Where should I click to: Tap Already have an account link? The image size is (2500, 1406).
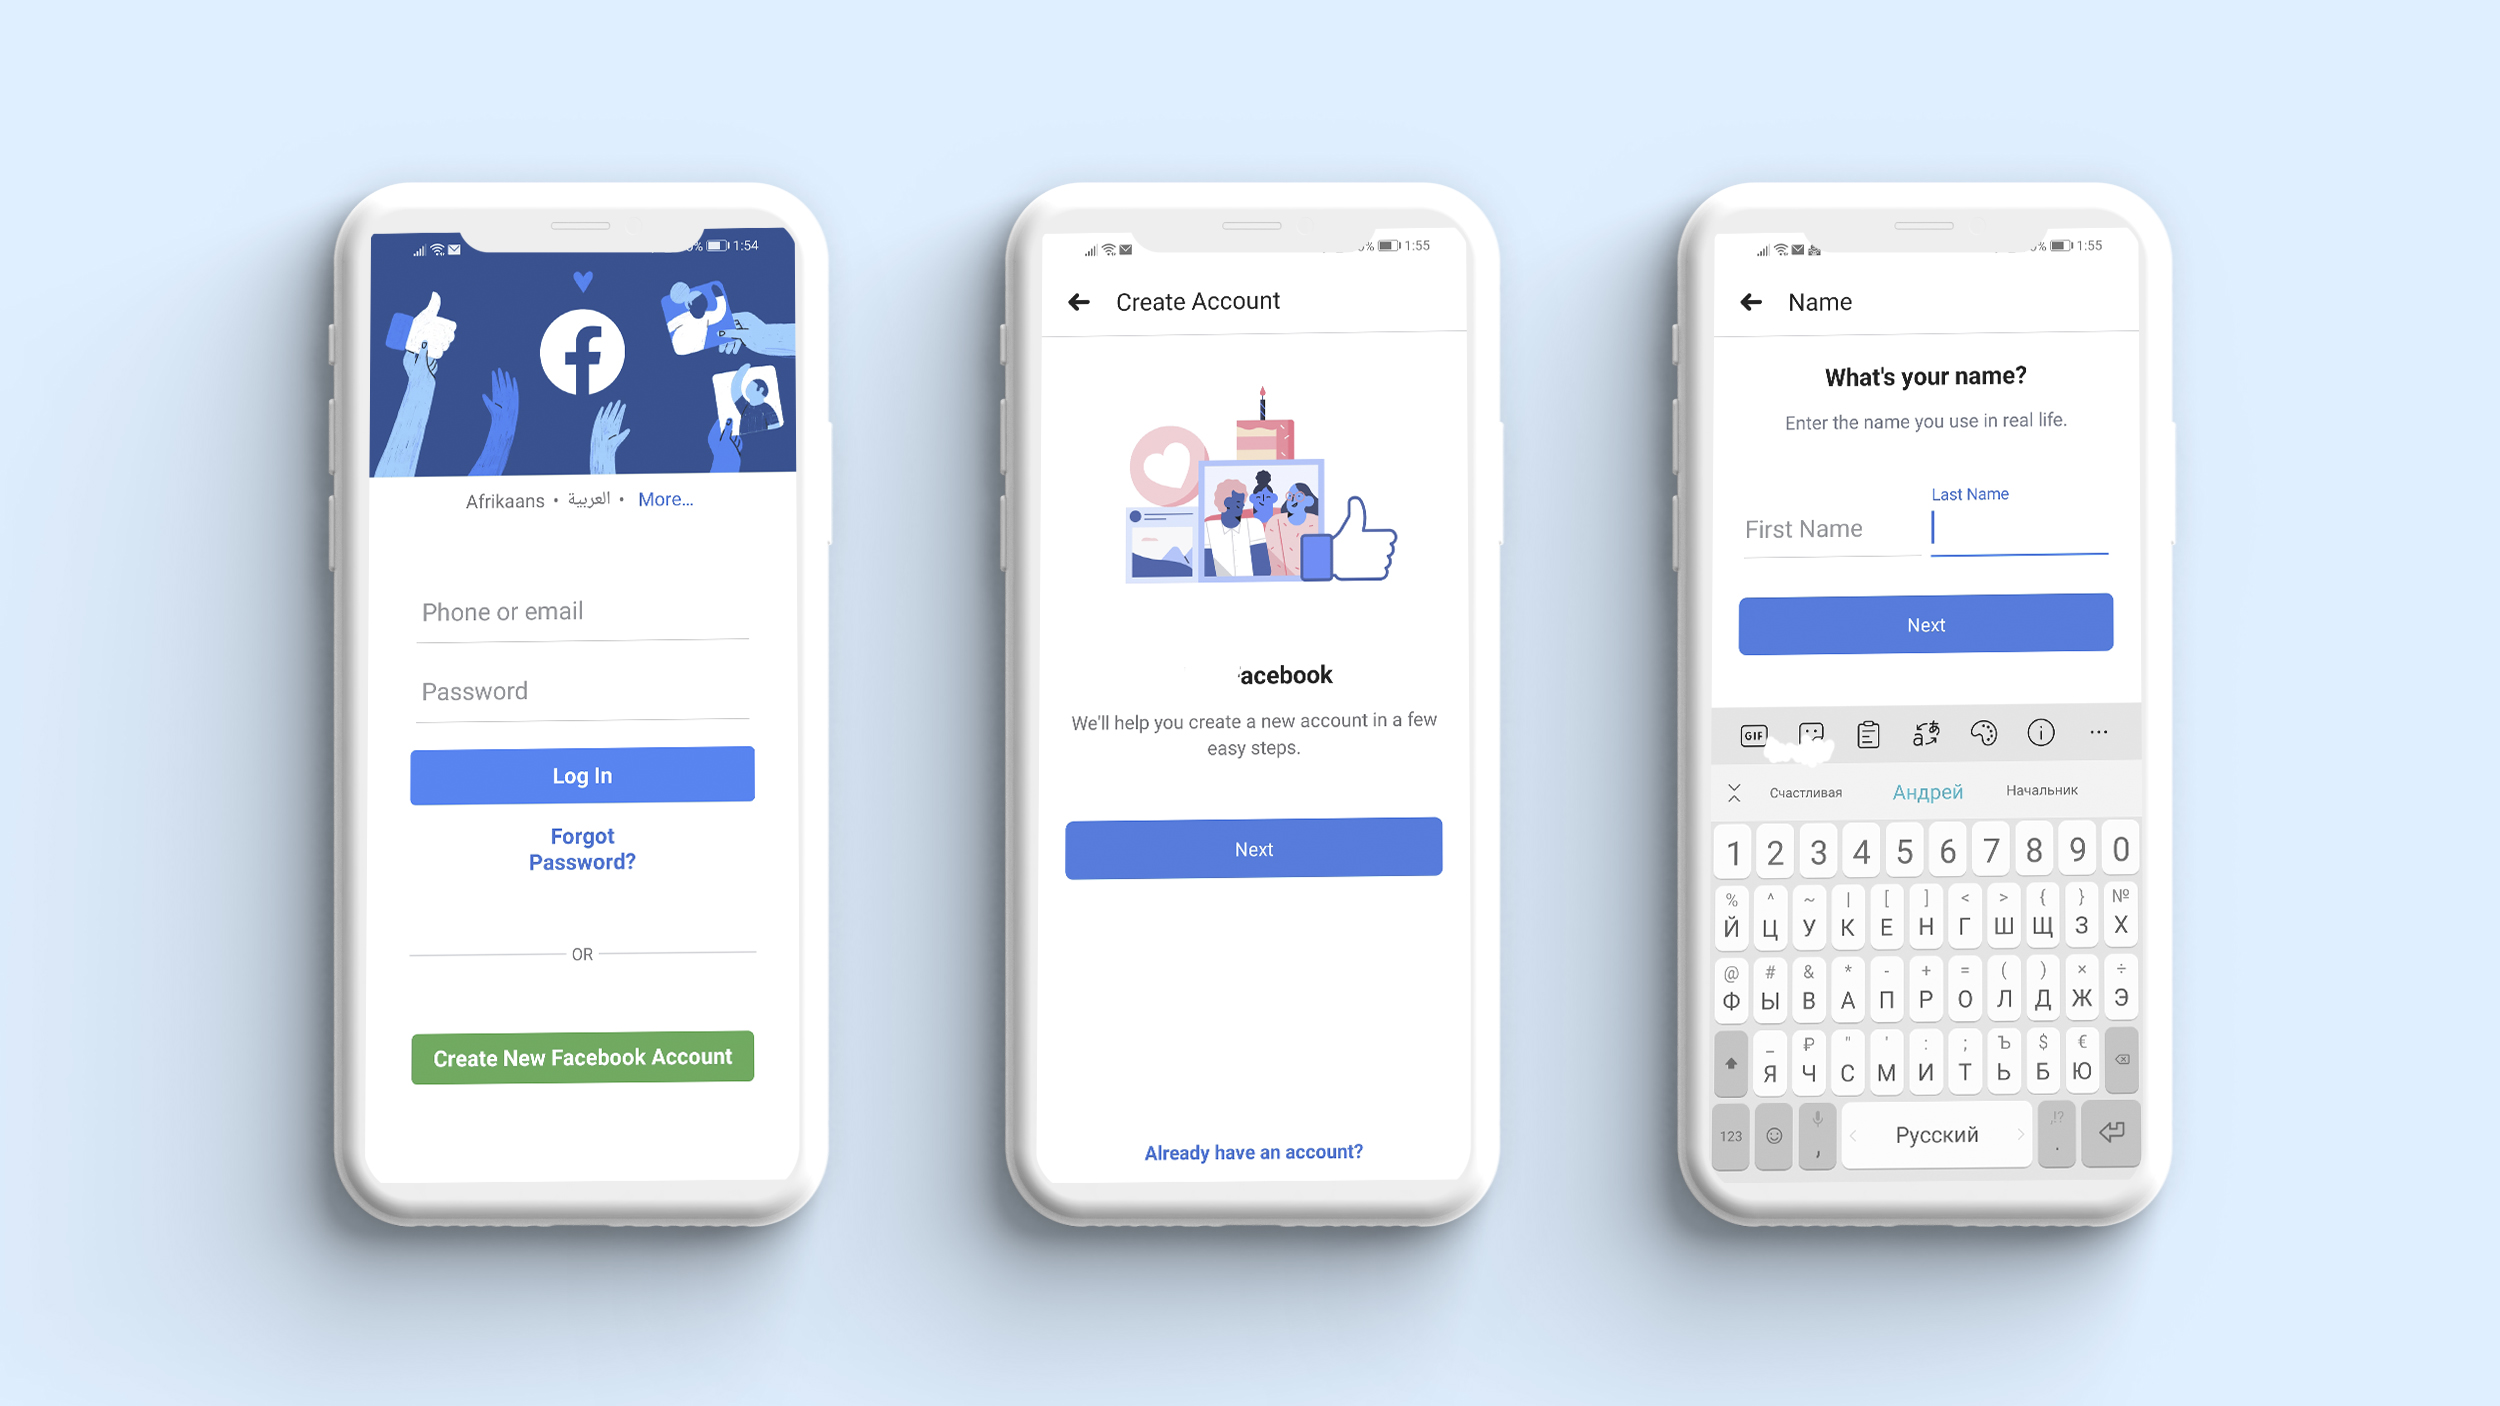coord(1255,1152)
